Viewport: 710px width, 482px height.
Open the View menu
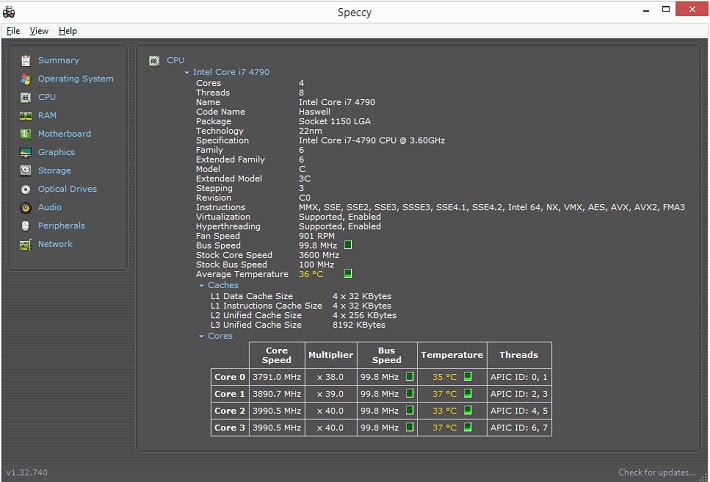pyautogui.click(x=39, y=31)
